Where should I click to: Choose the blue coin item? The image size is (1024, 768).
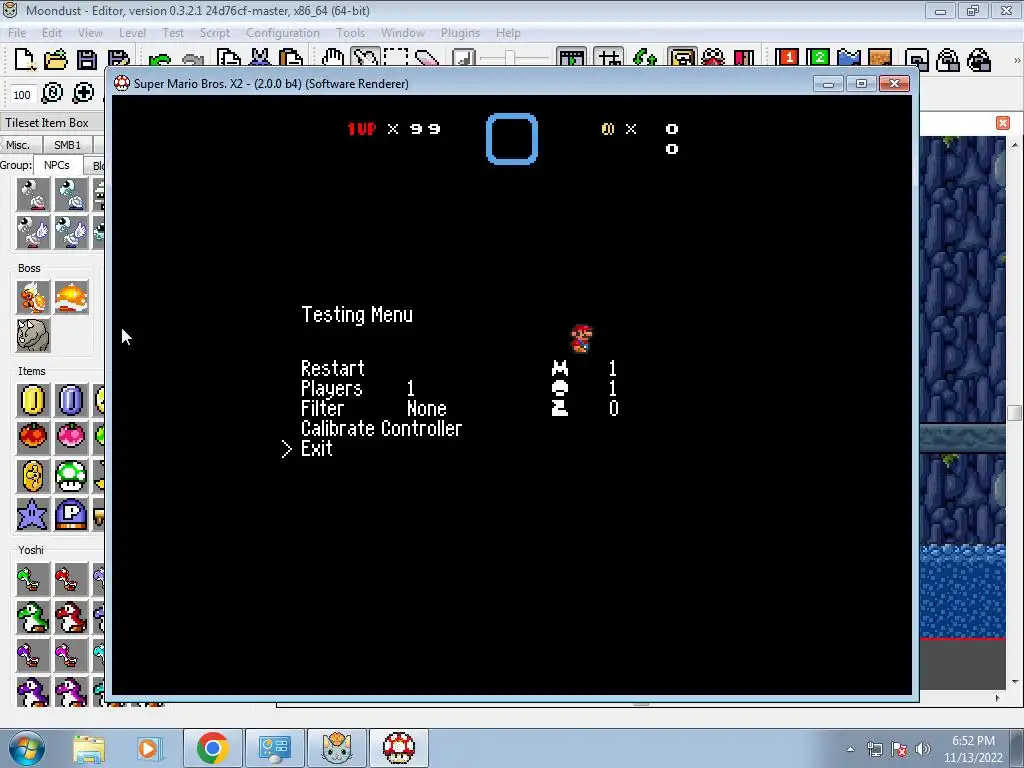(x=71, y=400)
